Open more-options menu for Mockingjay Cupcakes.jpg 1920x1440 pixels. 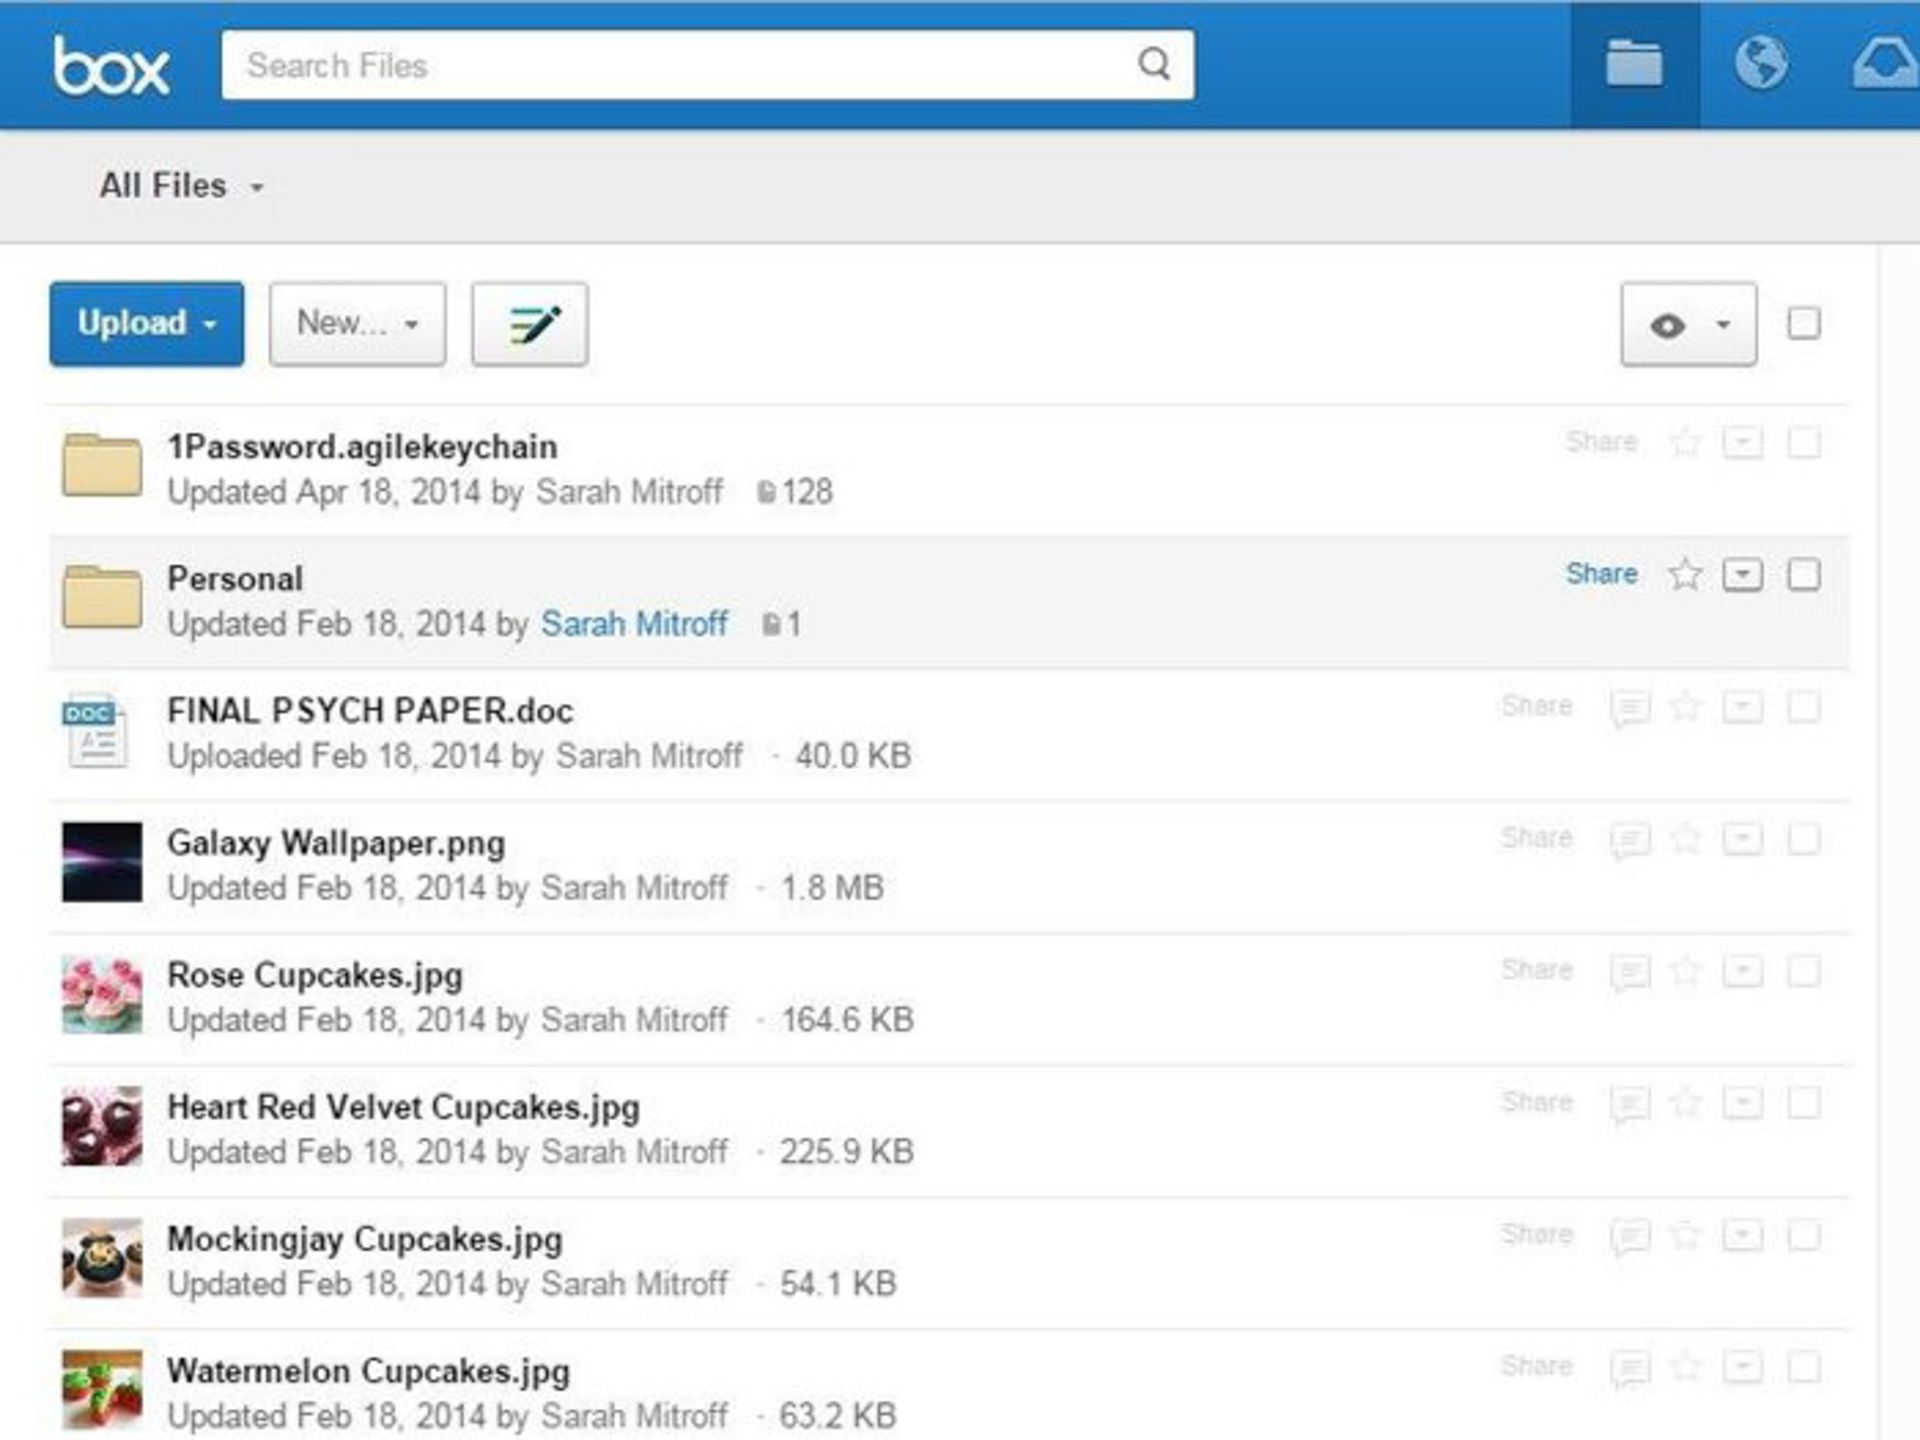tap(1742, 1235)
